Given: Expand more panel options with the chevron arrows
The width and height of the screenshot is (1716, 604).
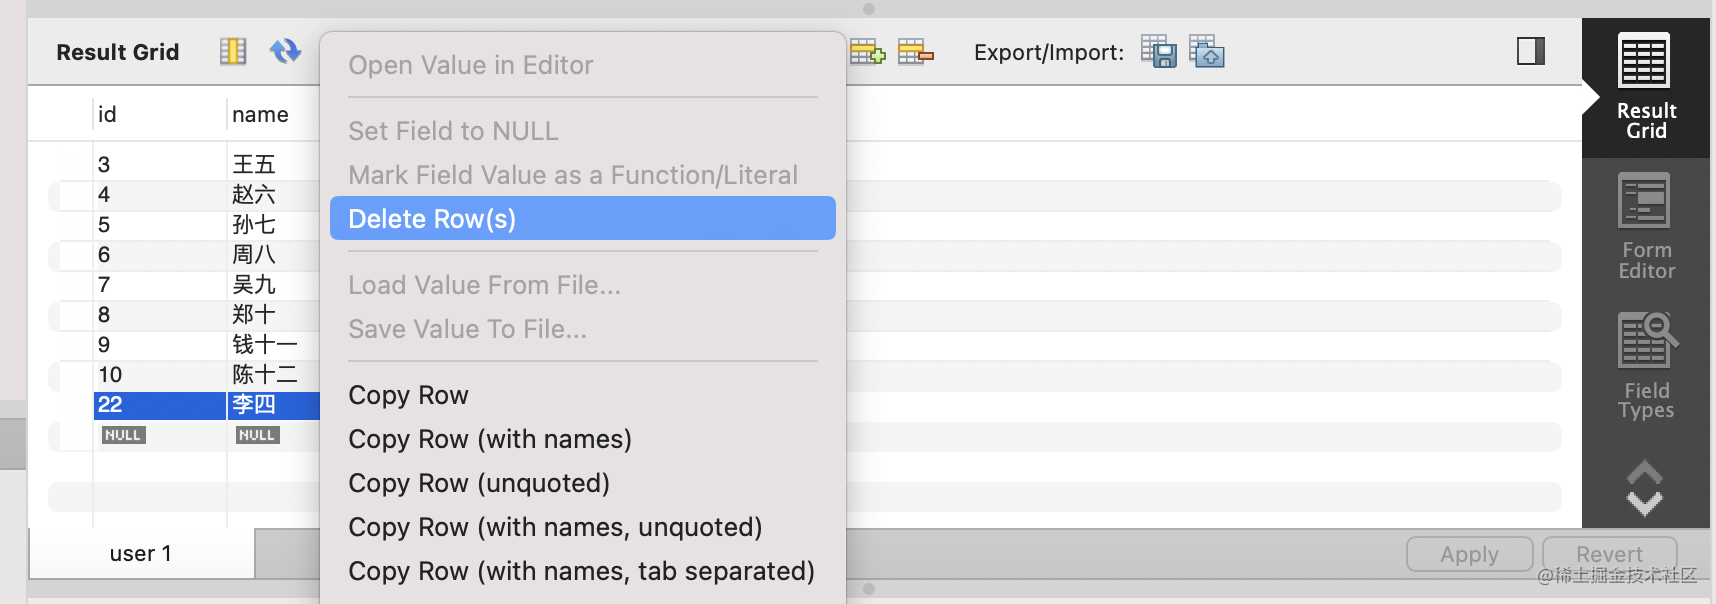Looking at the screenshot, I should pyautogui.click(x=1645, y=488).
